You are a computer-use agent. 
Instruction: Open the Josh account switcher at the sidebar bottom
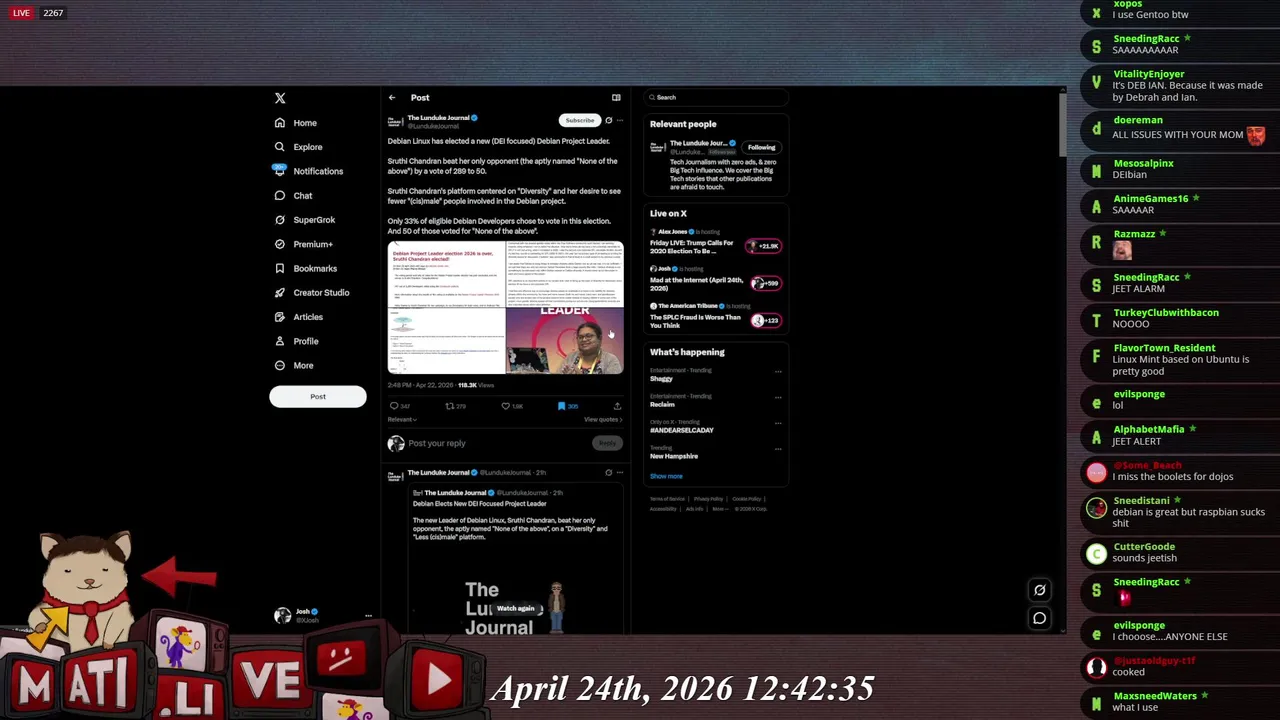coord(323,615)
